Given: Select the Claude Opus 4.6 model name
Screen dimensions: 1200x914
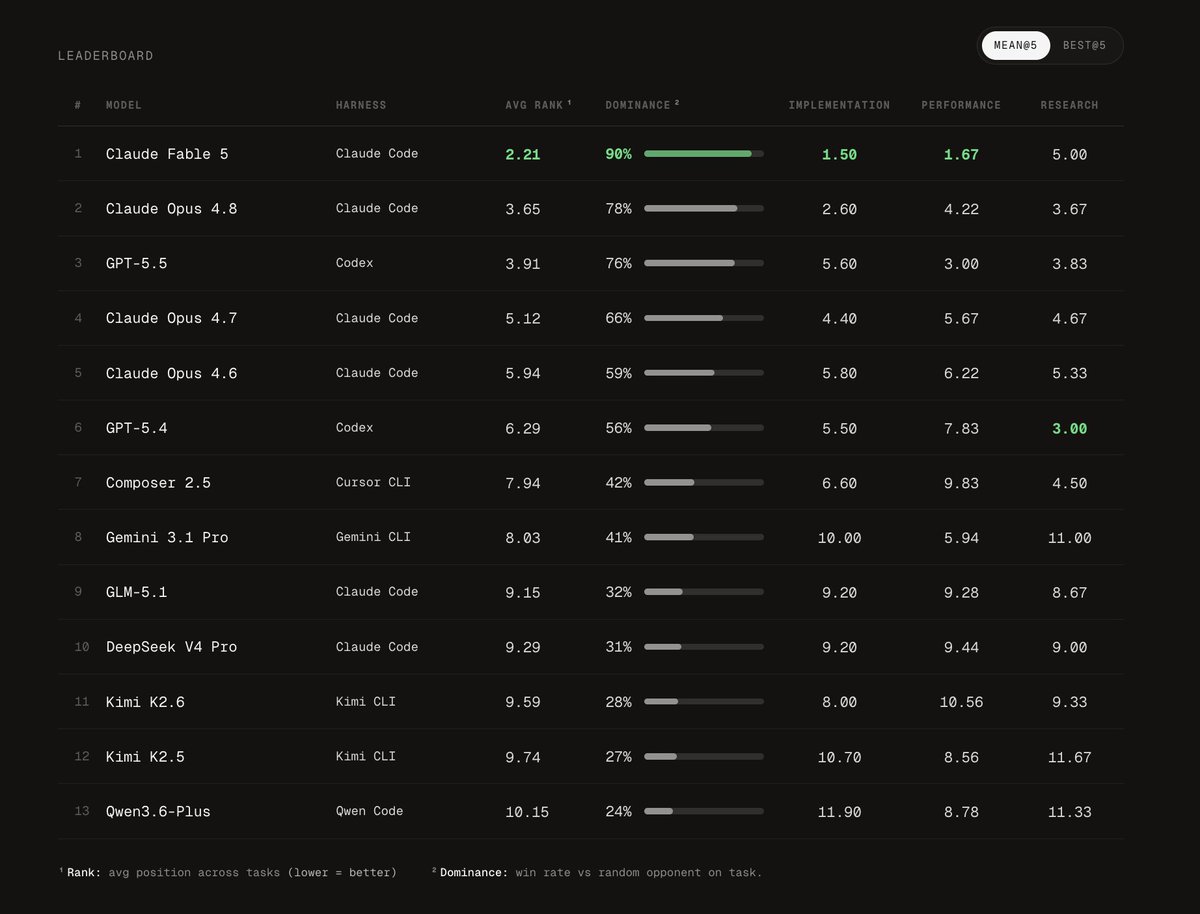Looking at the screenshot, I should (x=171, y=373).
